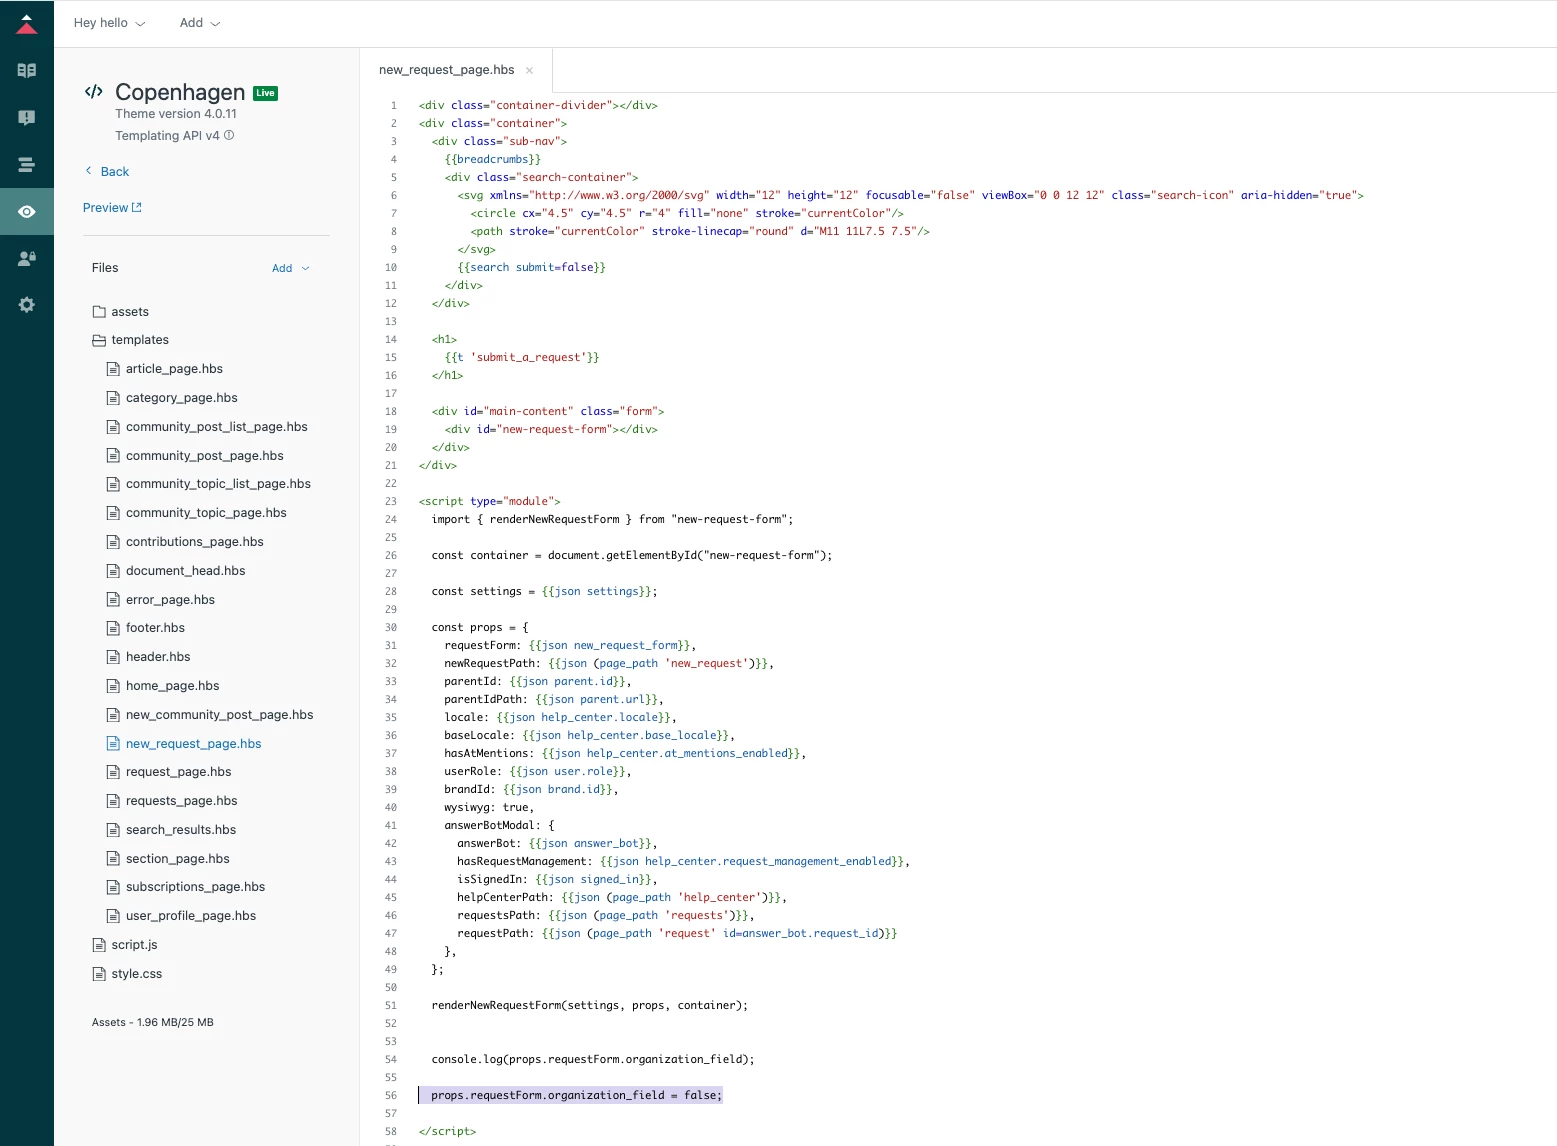
Task: Close the new_request_page.hbs tab
Action: point(529,70)
